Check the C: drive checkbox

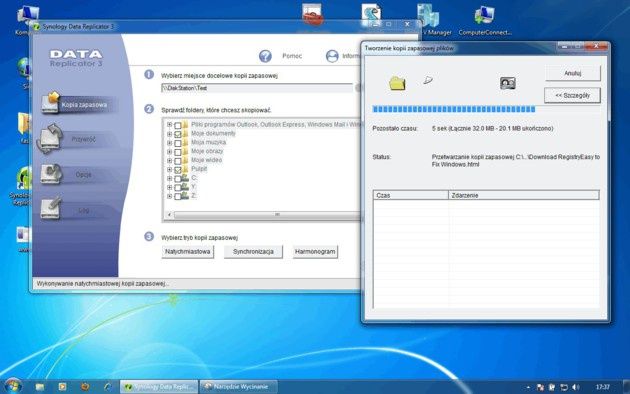(178, 178)
